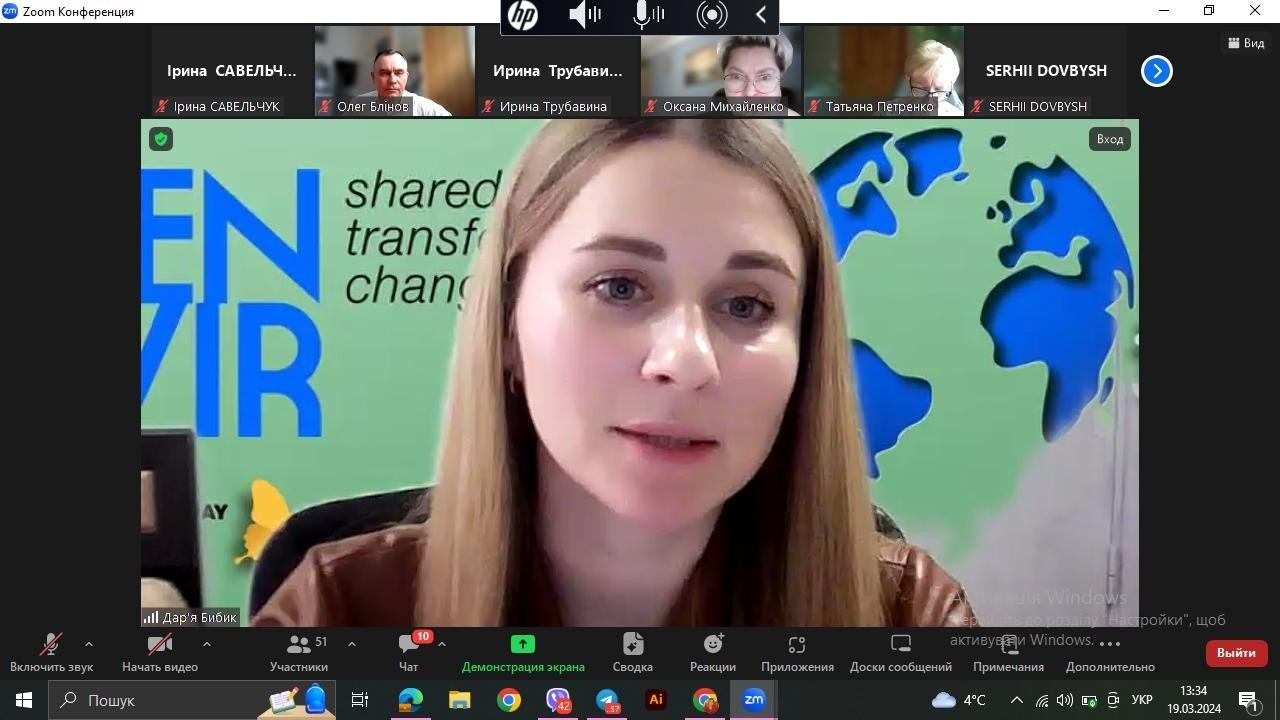The height and width of the screenshot is (720, 1280).
Task: Open Telegram from the taskbar
Action: tap(607, 700)
